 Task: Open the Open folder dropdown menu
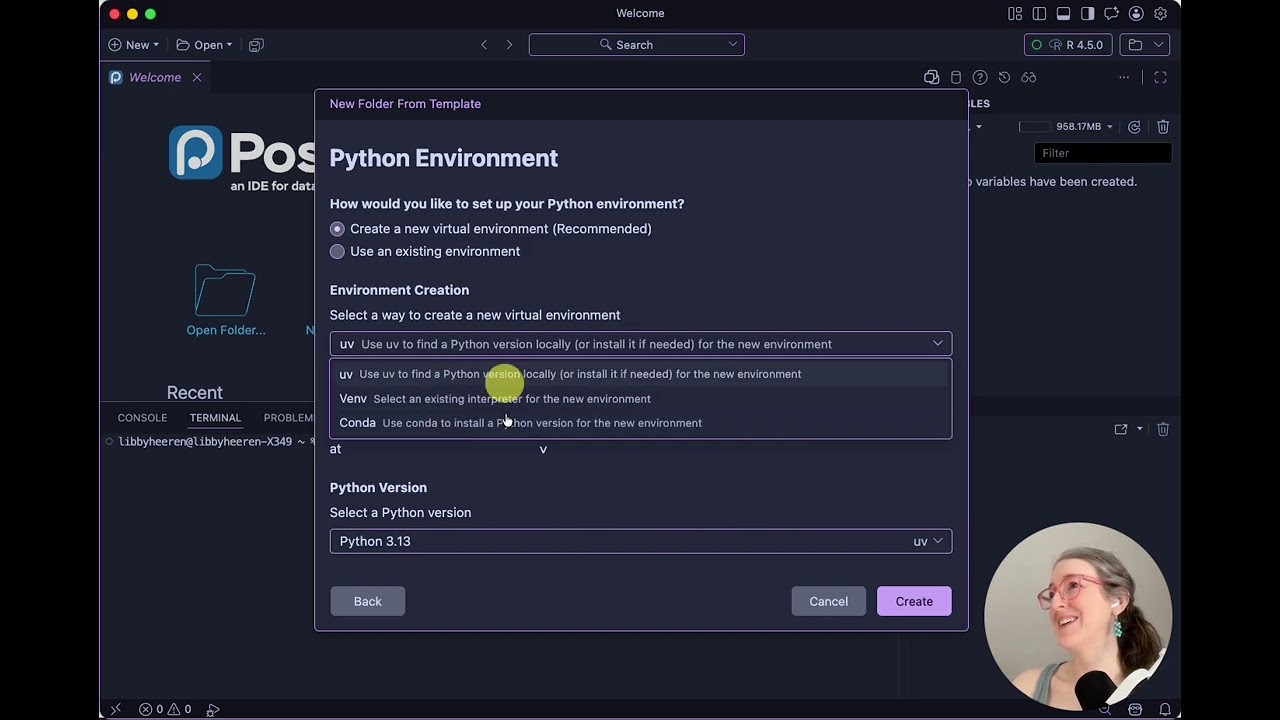(205, 45)
